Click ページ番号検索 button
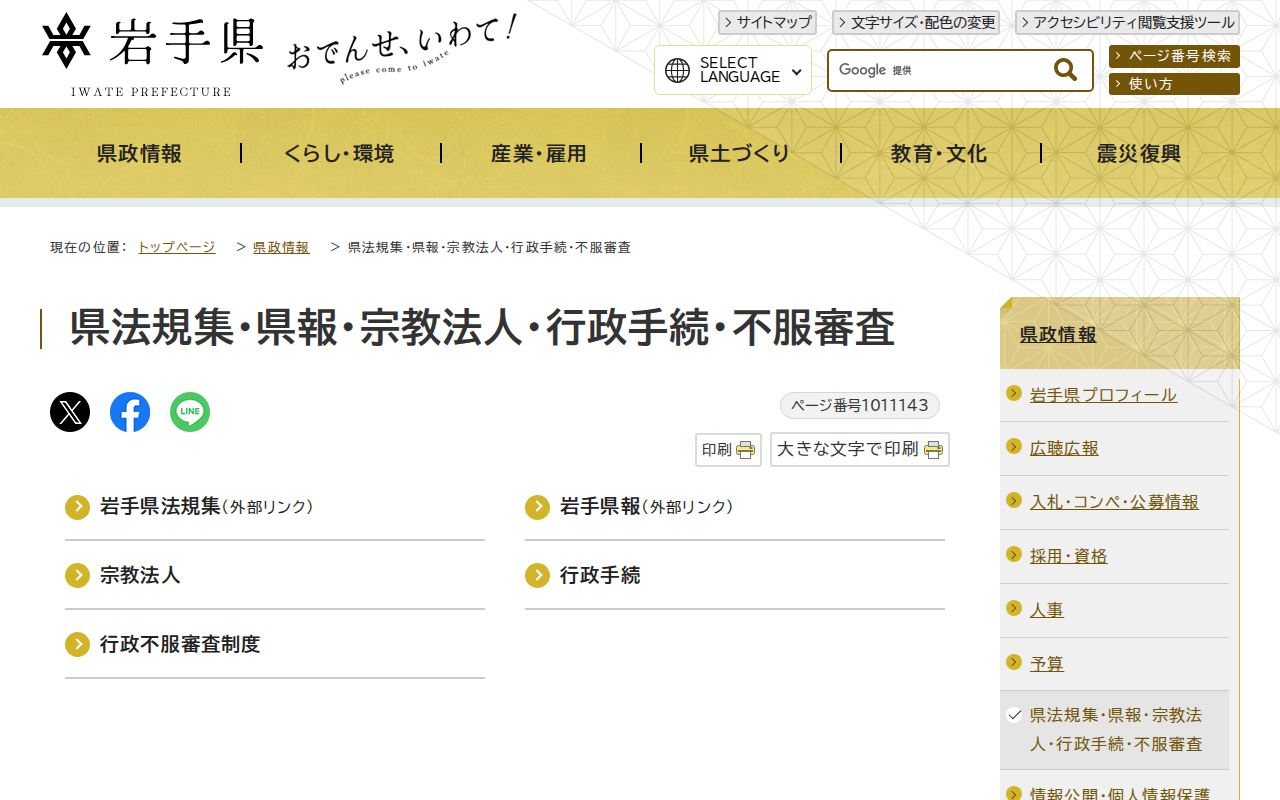1280x800 pixels. pos(1174,57)
